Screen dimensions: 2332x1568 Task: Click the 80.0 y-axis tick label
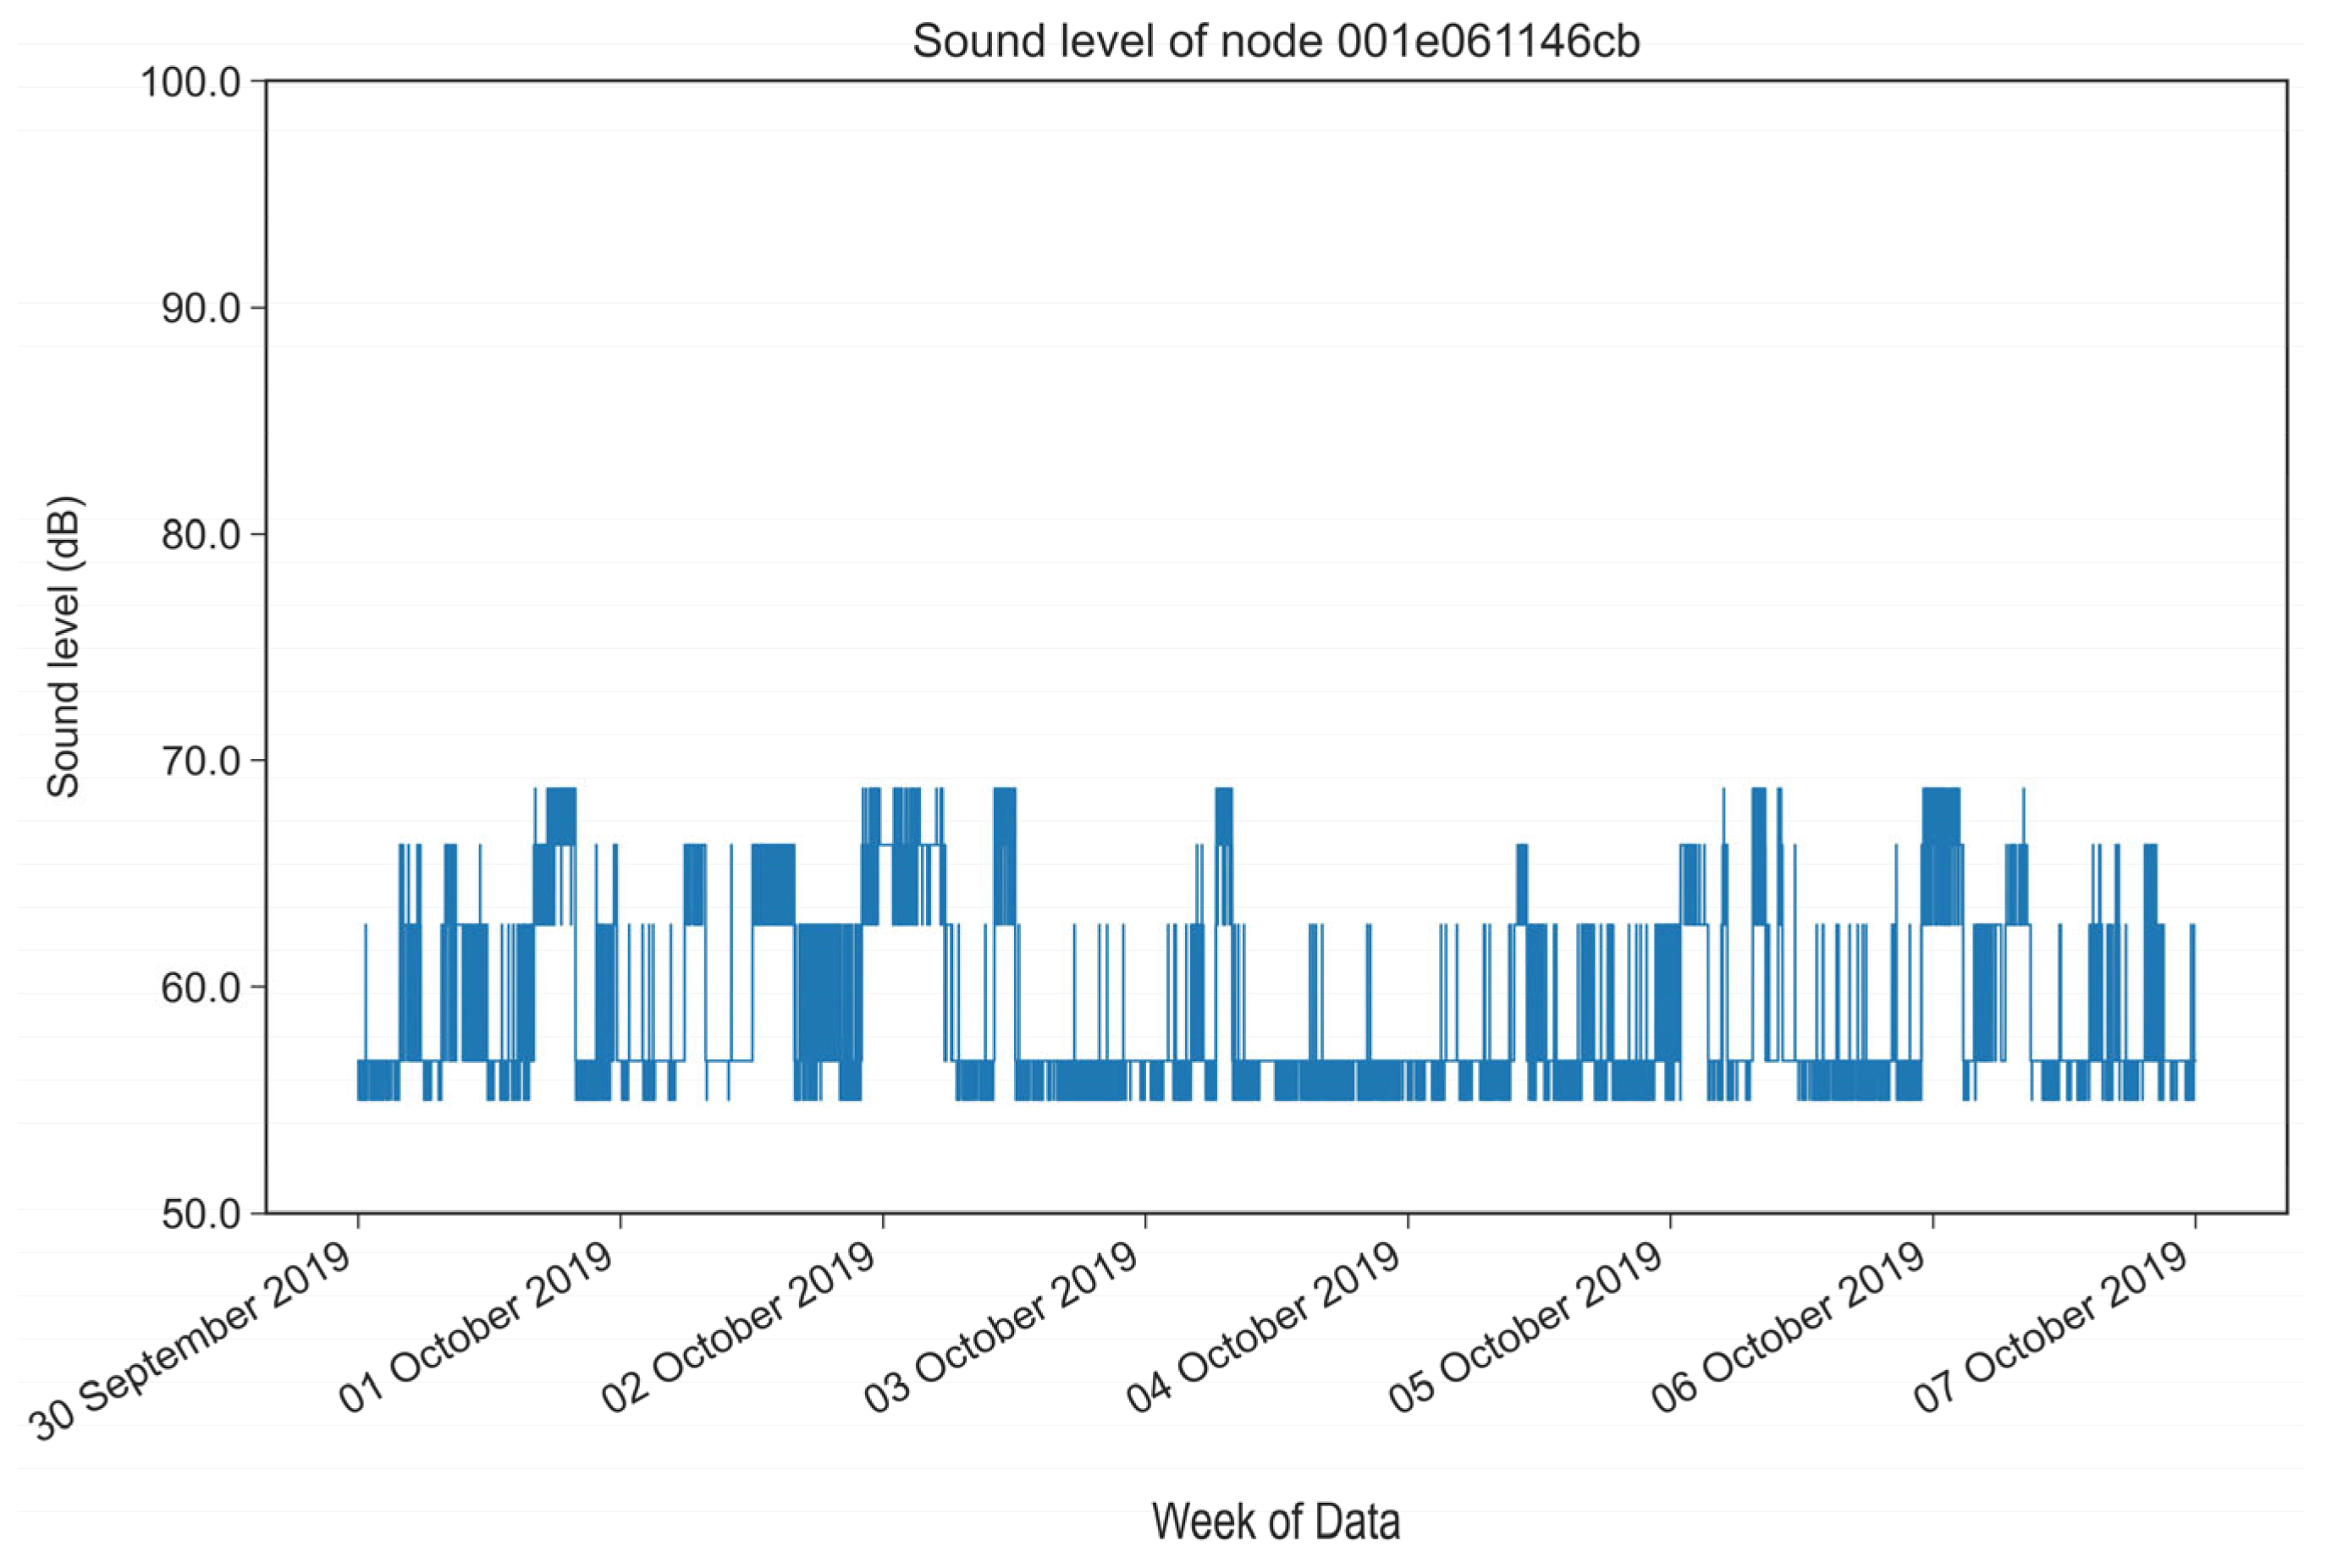(201, 535)
